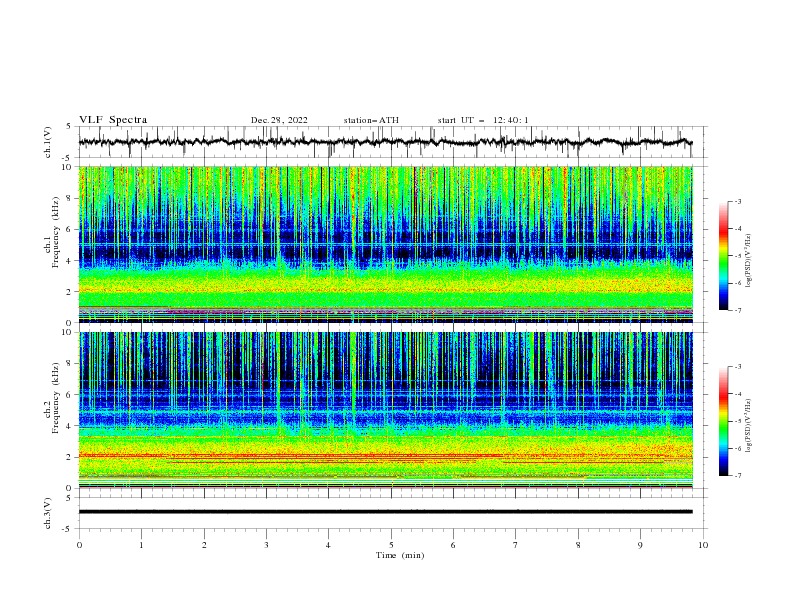
Task: Click the ch.1 Frequency (kHz) axis label
Action: point(53,230)
